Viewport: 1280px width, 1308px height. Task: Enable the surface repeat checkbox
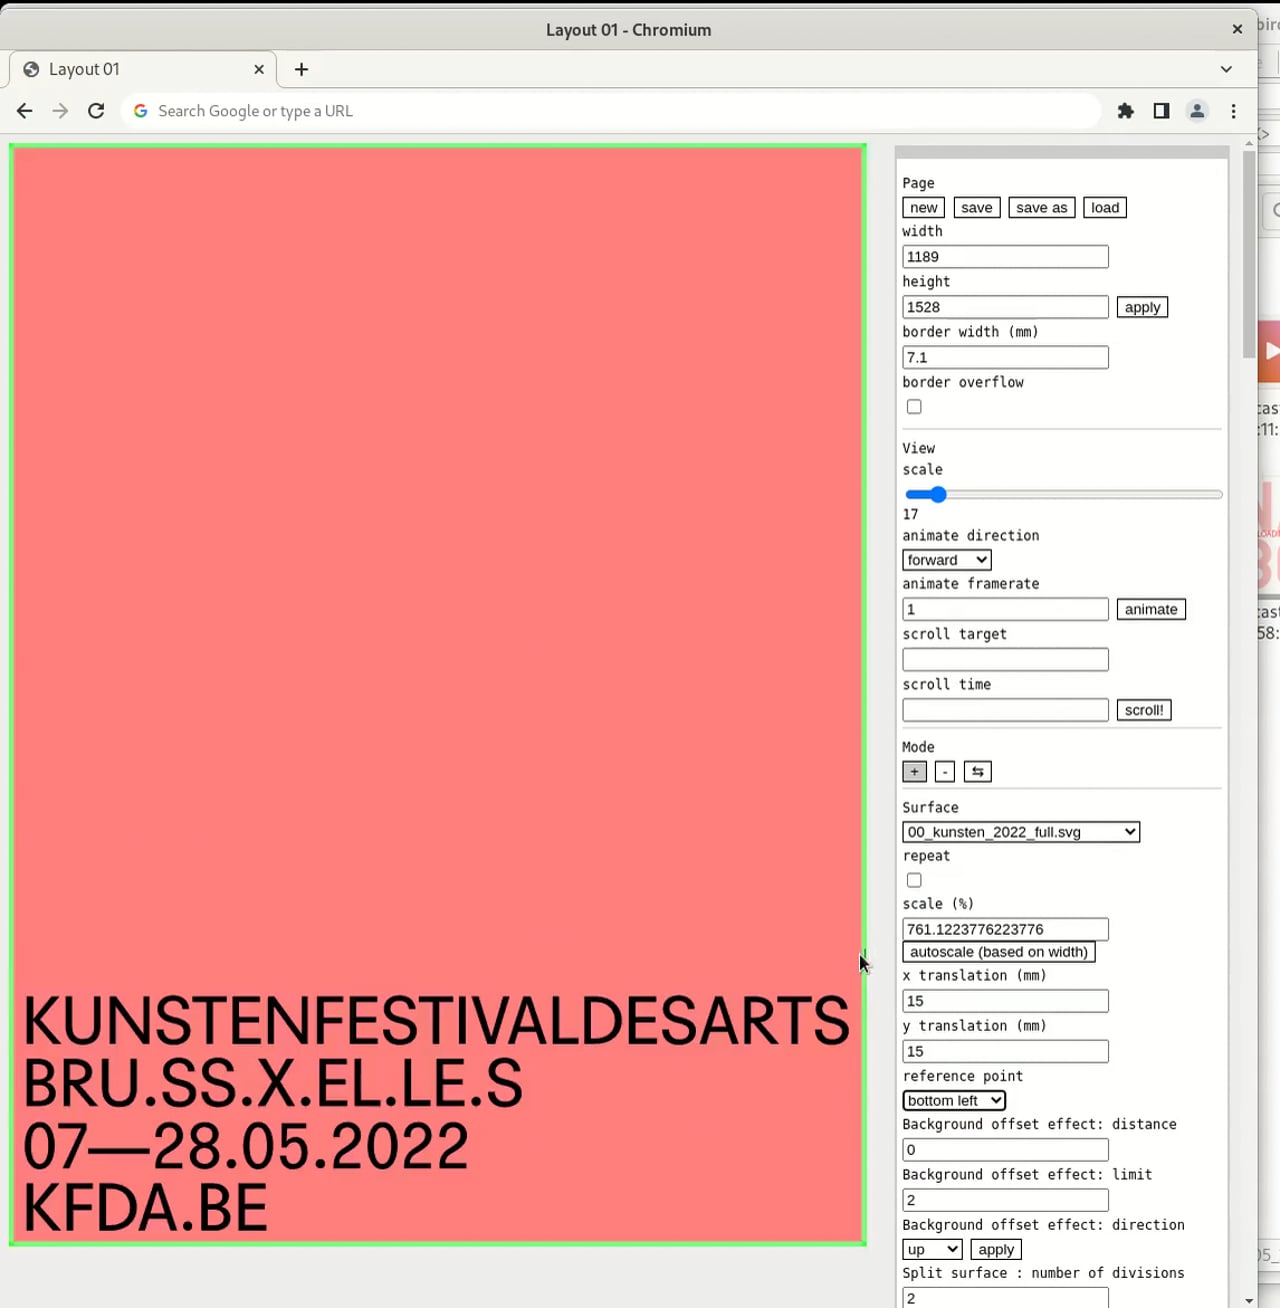tap(914, 880)
